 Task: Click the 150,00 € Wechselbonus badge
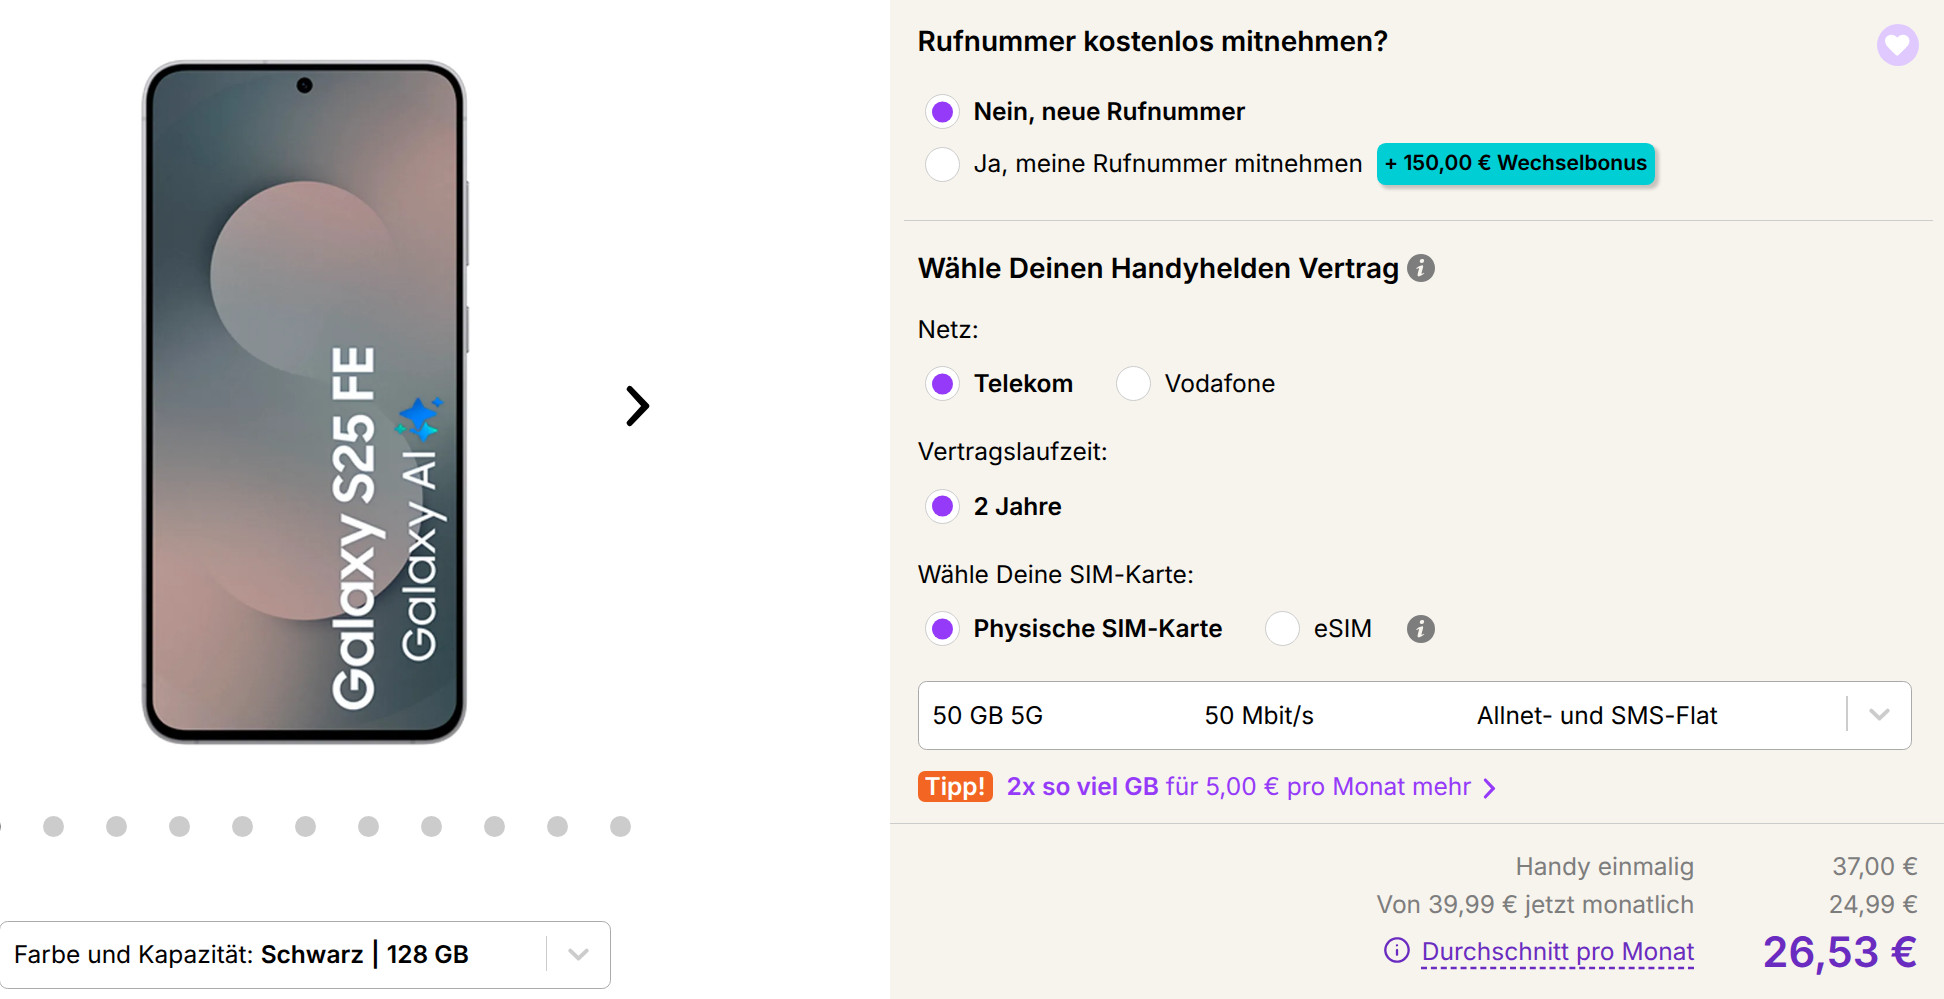pyautogui.click(x=1515, y=163)
